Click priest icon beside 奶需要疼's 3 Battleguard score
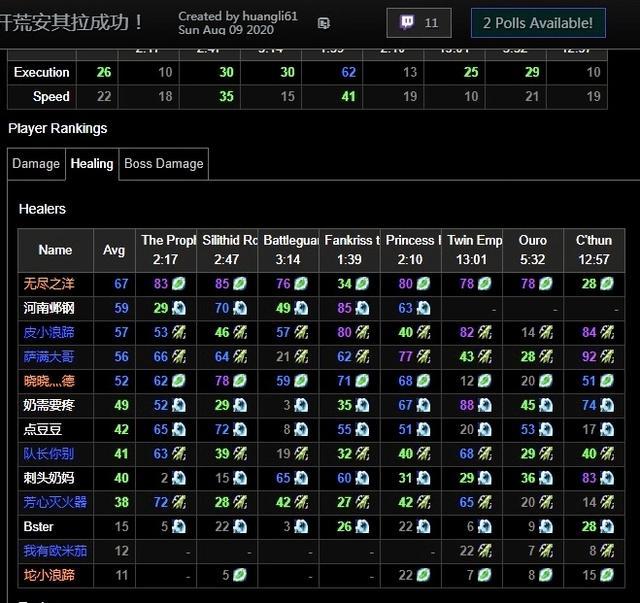The image size is (640, 603). [x=301, y=405]
